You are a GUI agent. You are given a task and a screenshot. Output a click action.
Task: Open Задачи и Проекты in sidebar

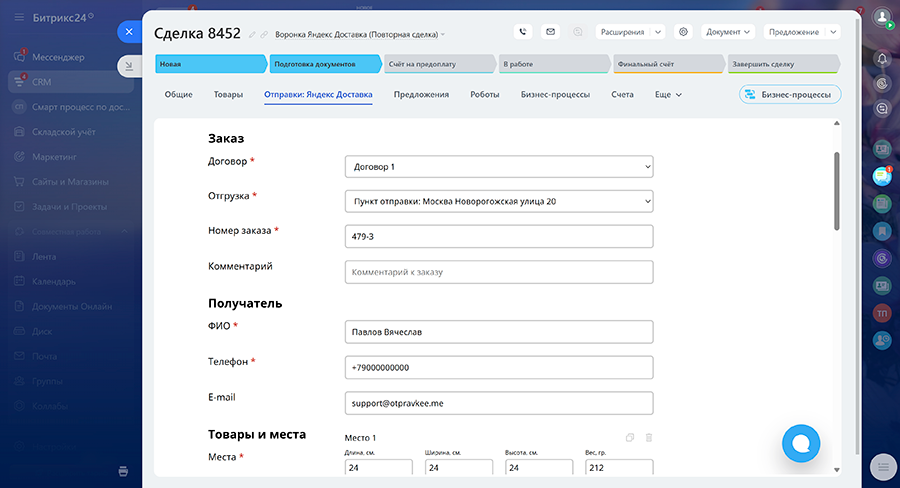point(69,207)
